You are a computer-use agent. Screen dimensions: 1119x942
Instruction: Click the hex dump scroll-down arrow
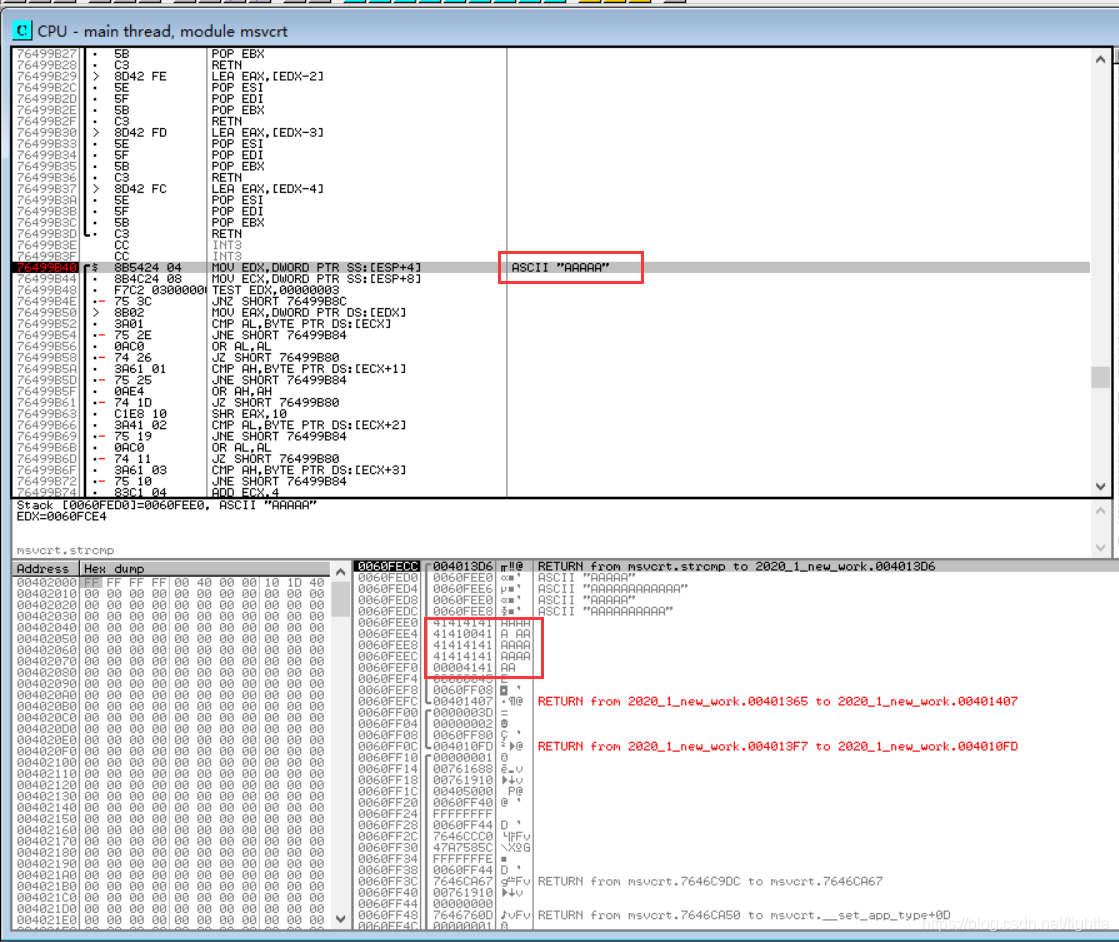tap(340, 919)
